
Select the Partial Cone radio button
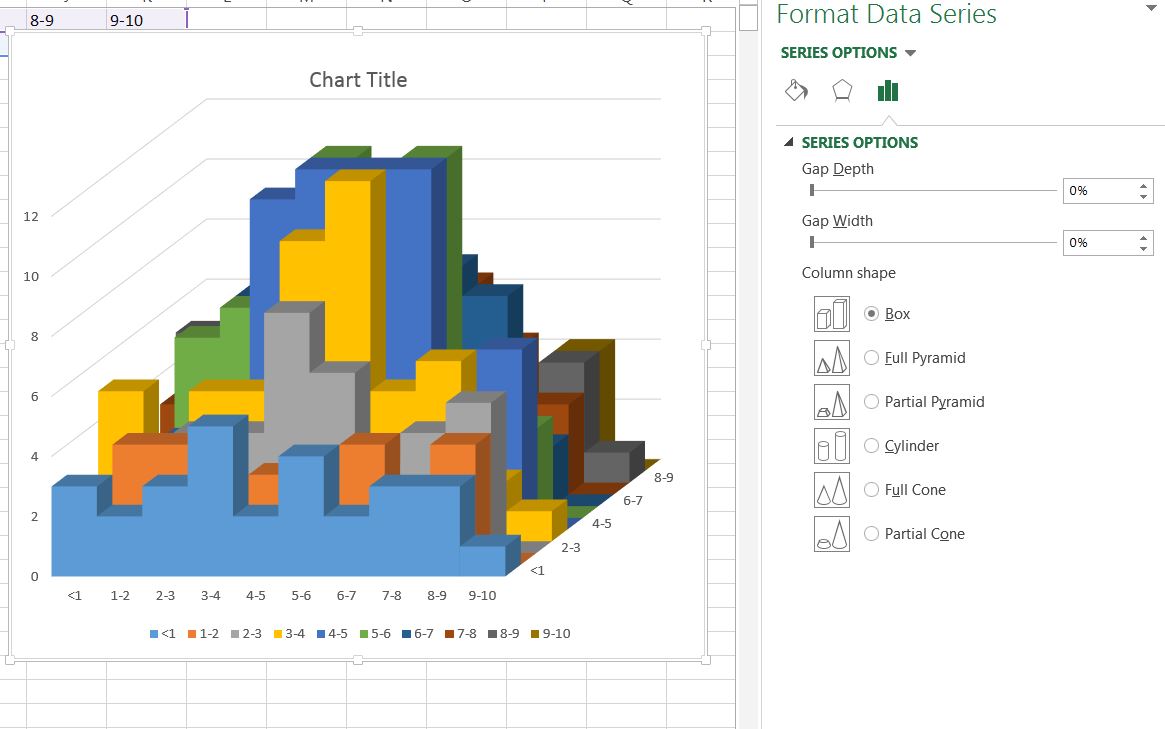(872, 534)
